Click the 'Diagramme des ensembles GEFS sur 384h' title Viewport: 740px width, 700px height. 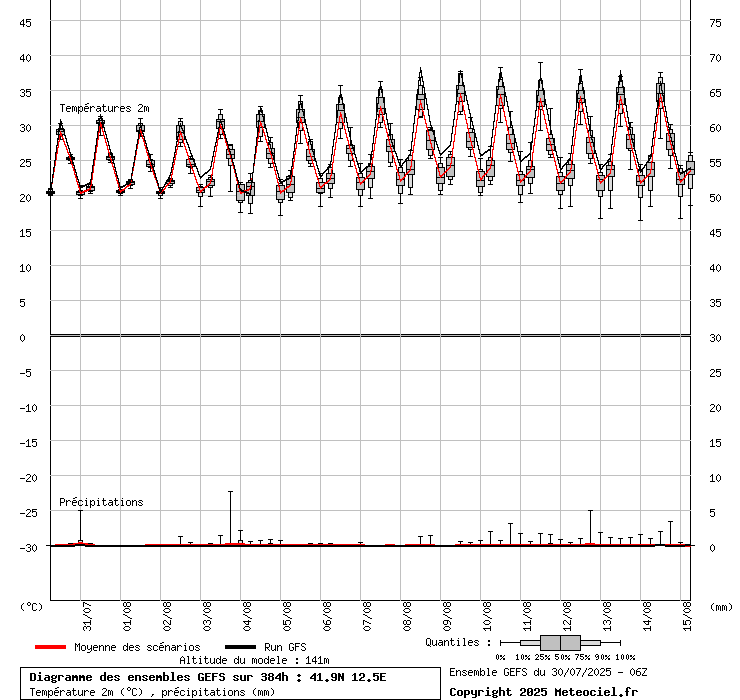click(x=159, y=677)
